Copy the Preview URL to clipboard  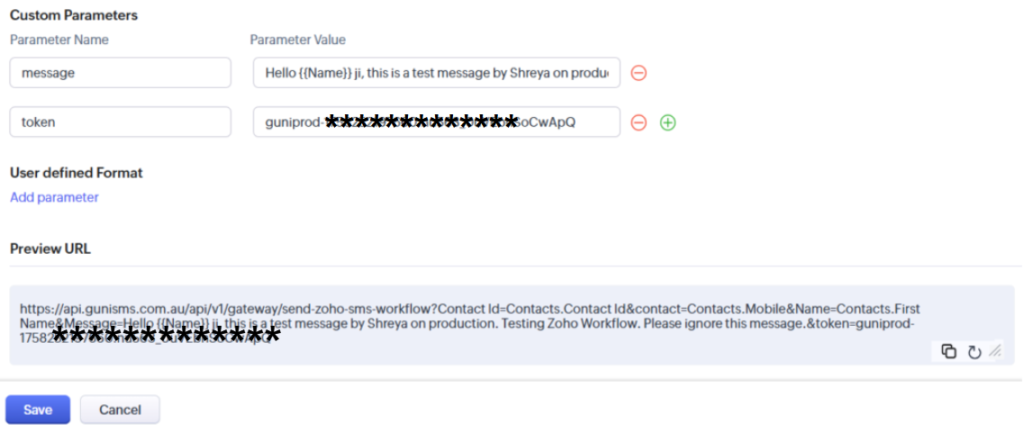tap(949, 351)
